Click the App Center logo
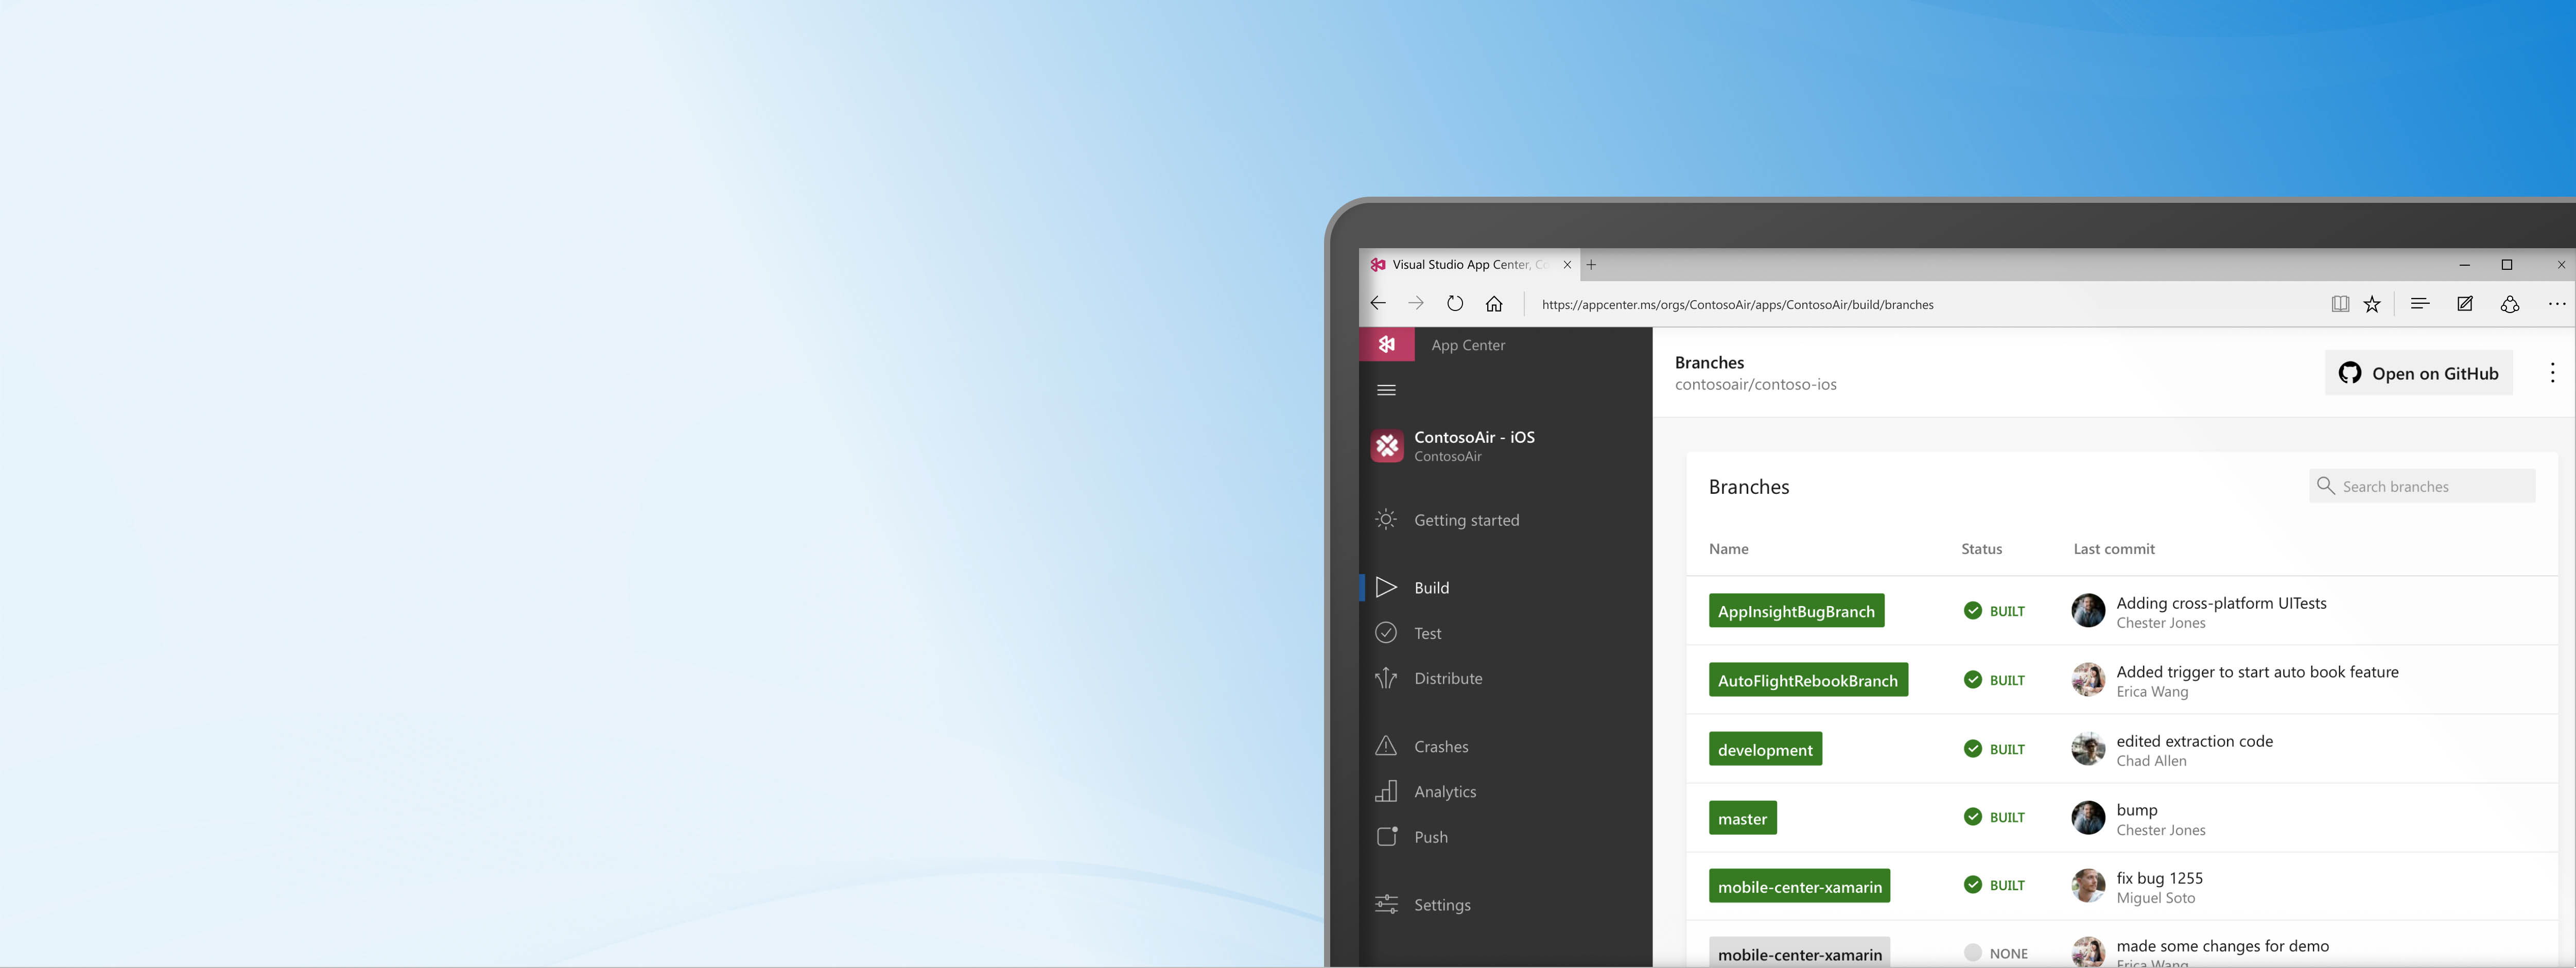Viewport: 2576px width, 968px height. [1388, 344]
